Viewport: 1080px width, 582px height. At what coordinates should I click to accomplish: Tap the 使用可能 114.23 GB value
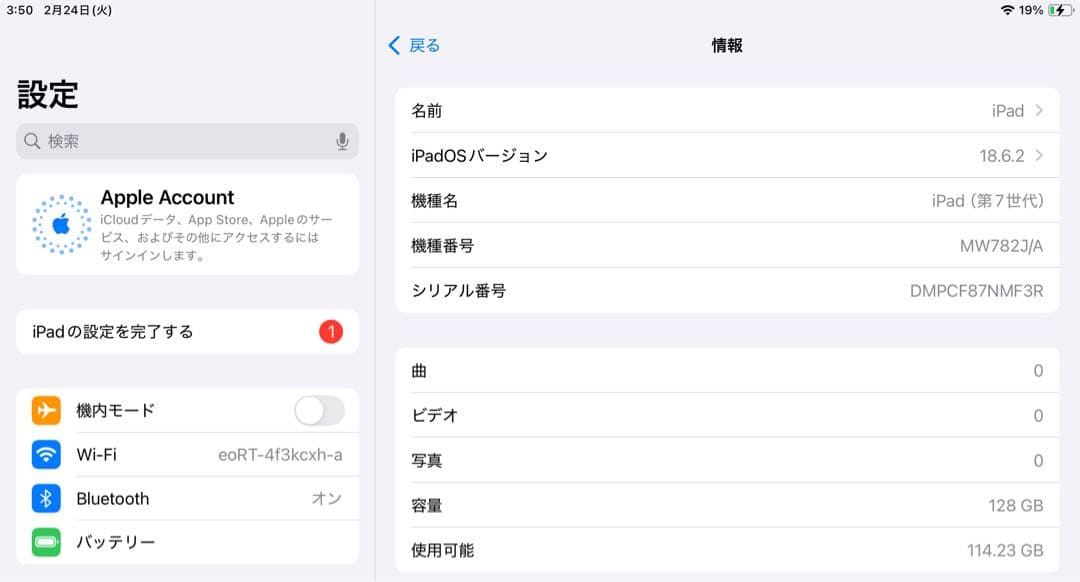[1005, 550]
